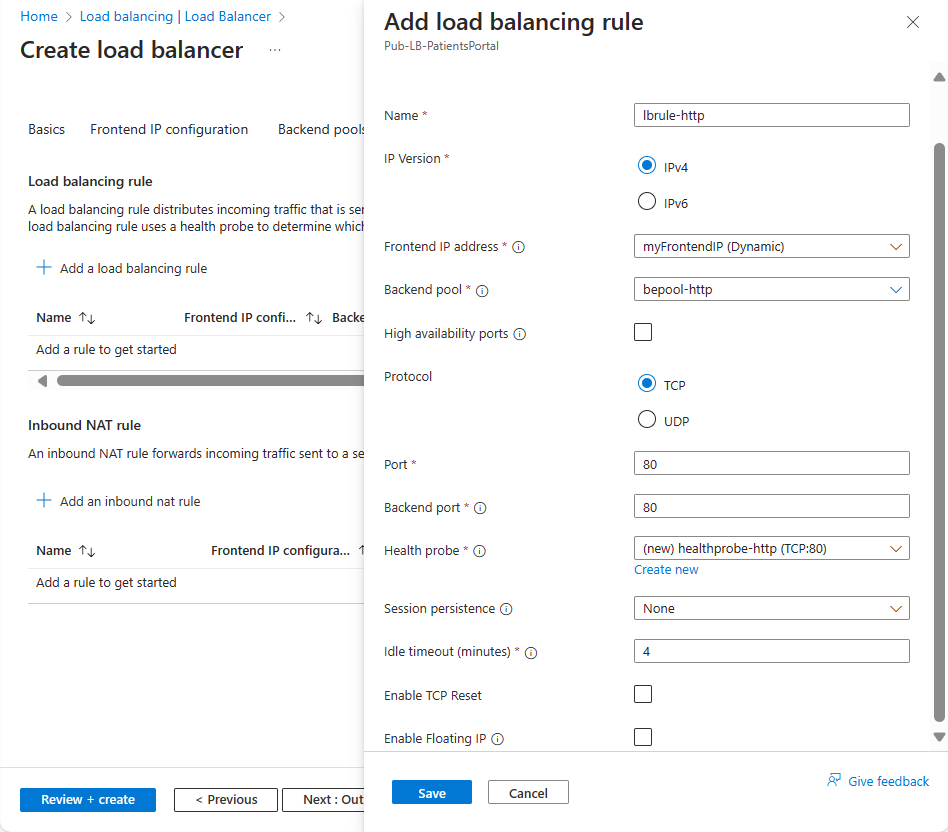The image size is (948, 832).
Task: Click the Save button
Action: 432,792
